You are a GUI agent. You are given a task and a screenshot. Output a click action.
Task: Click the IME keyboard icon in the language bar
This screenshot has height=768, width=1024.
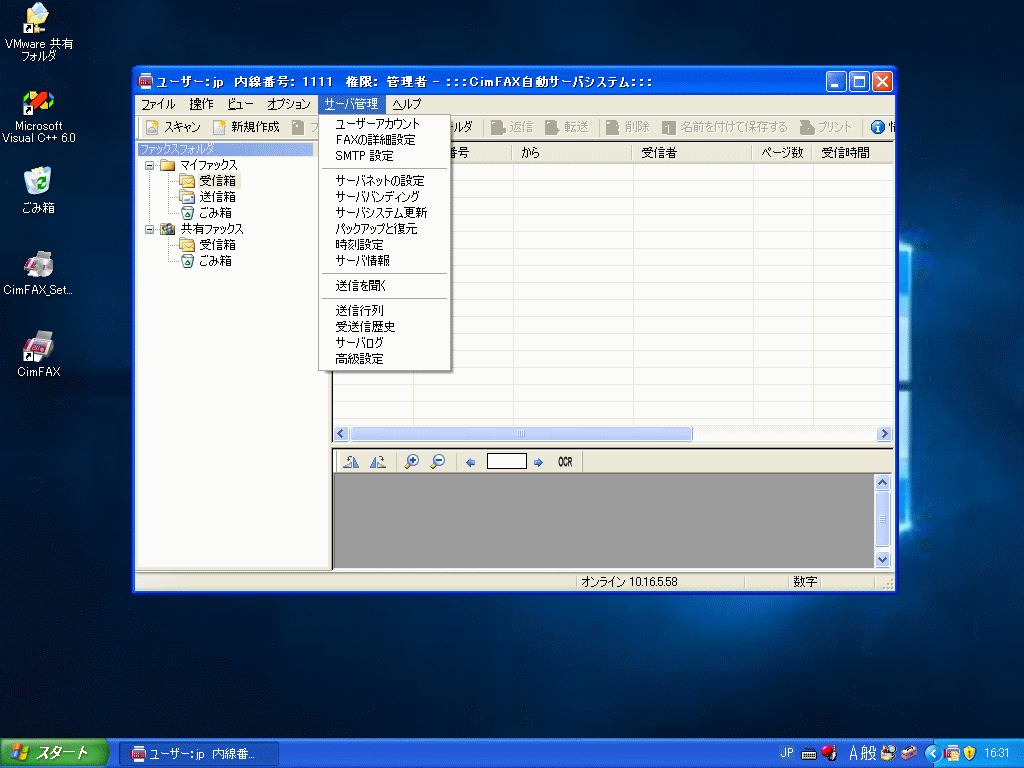[808, 754]
